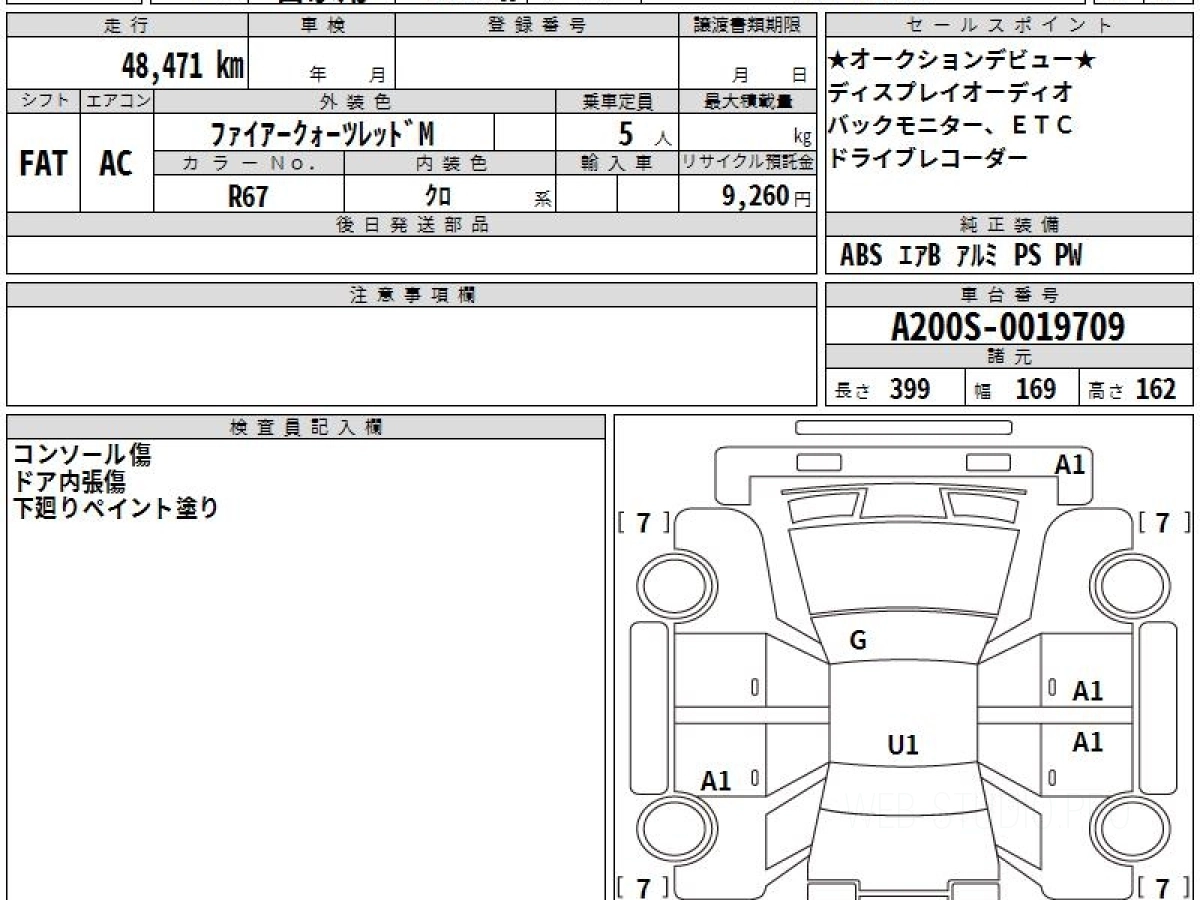
Task: Click the バックモニター、ETC line
Action: pyautogui.click(x=951, y=125)
